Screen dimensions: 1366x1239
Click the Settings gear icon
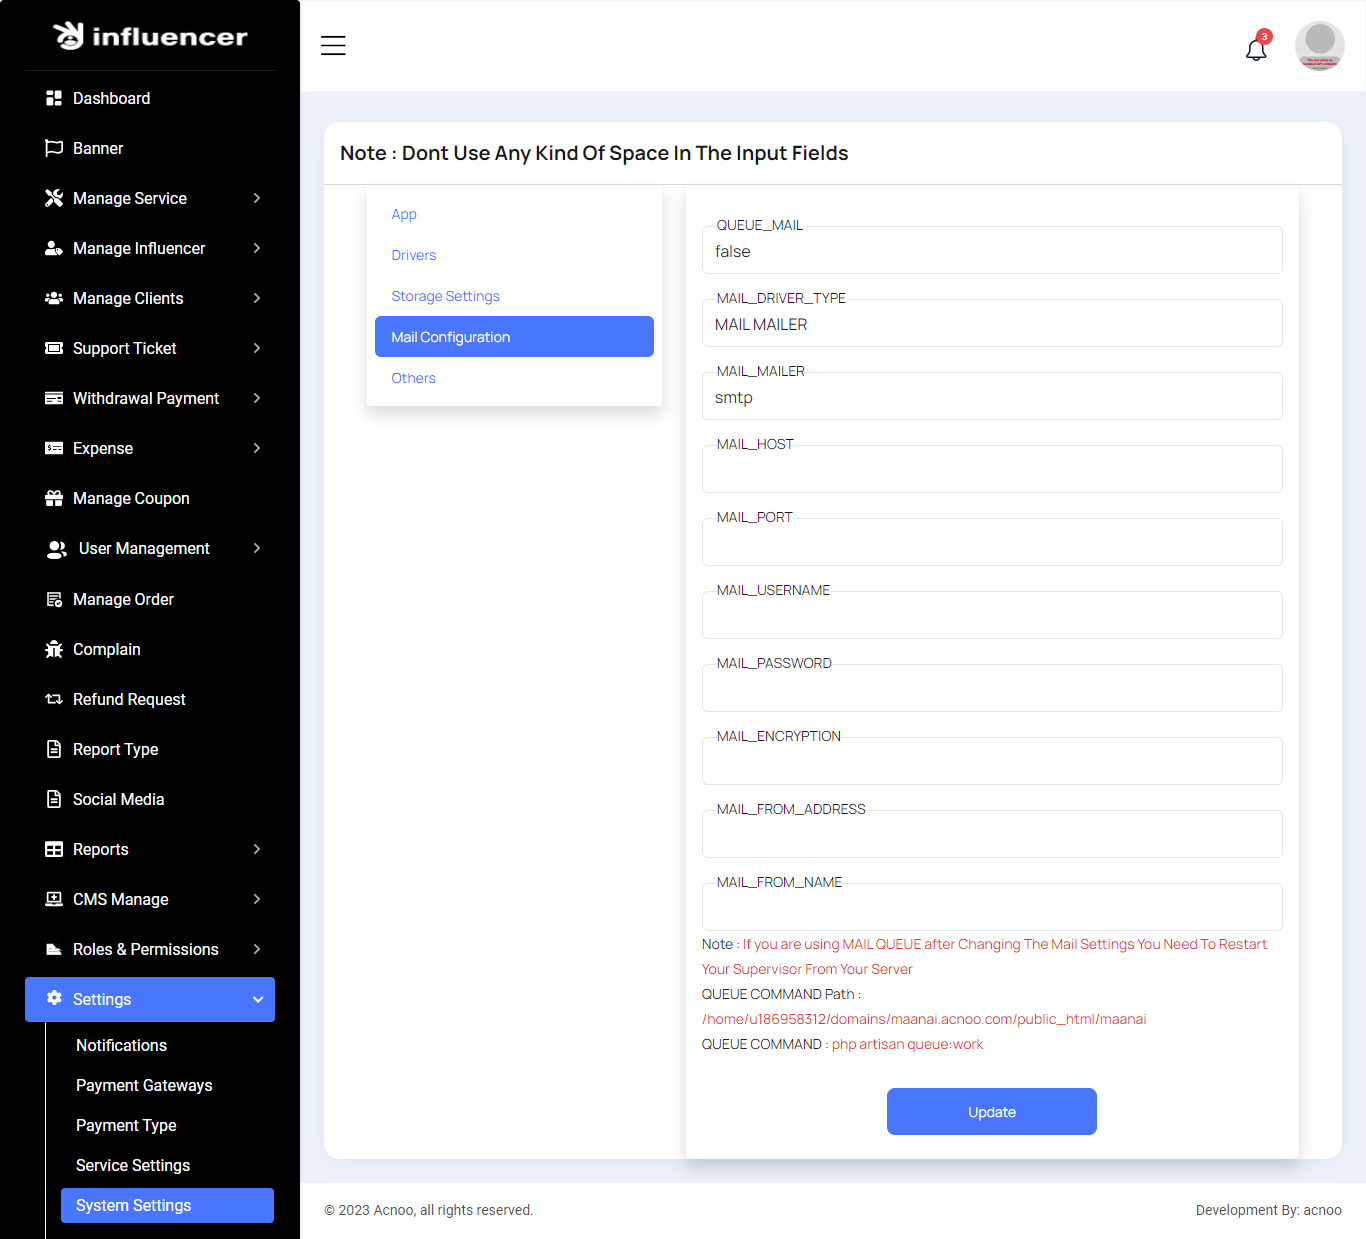[54, 998]
